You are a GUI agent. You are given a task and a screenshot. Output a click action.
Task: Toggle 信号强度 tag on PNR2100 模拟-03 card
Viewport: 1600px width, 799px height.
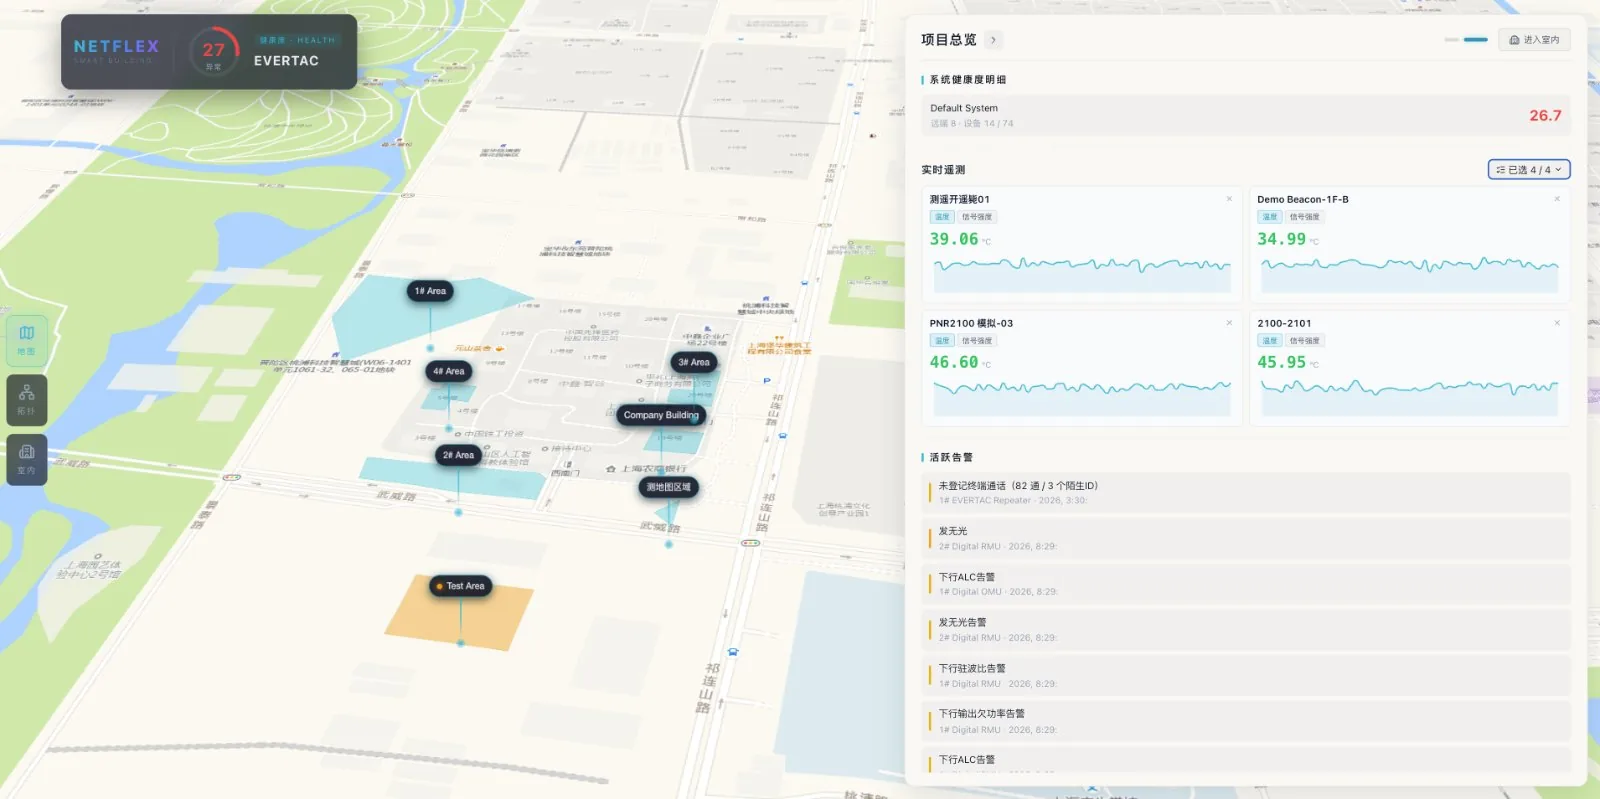click(977, 341)
